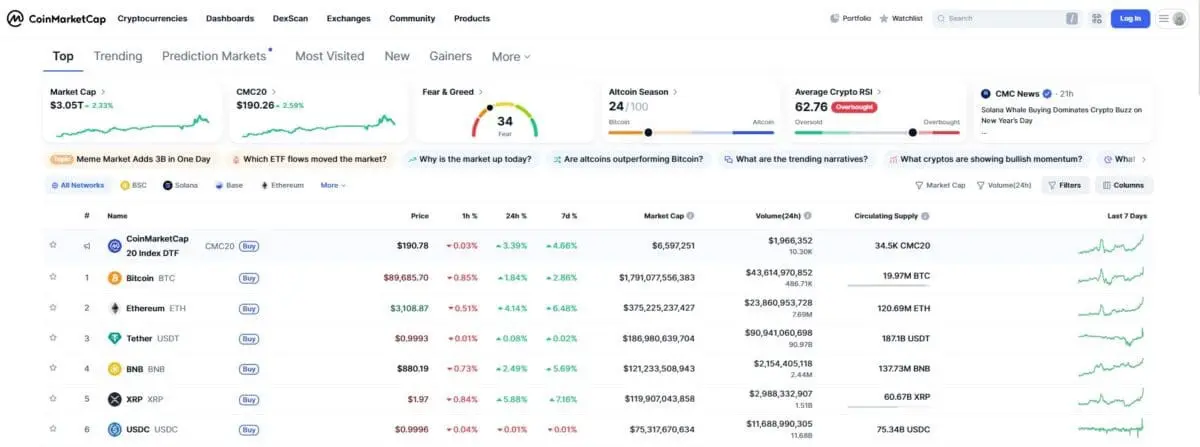
Task: Star the BNB row to watchlist
Action: 53,369
